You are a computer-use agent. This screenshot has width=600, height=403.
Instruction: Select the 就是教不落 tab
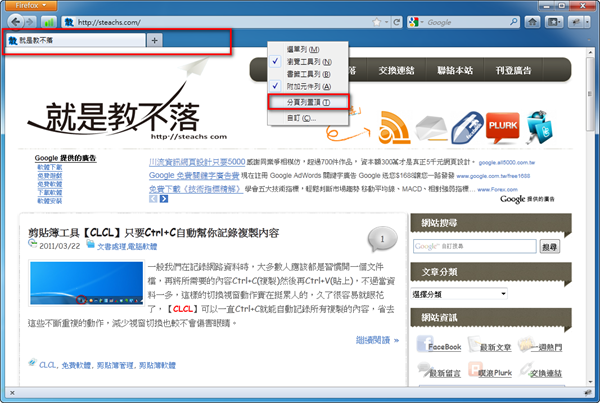click(76, 40)
